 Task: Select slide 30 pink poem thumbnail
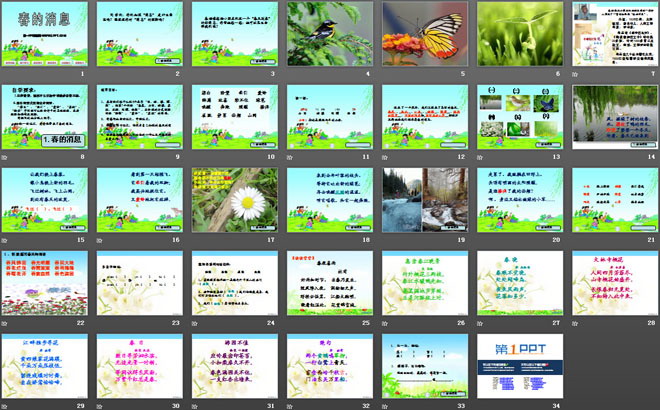pos(140,366)
